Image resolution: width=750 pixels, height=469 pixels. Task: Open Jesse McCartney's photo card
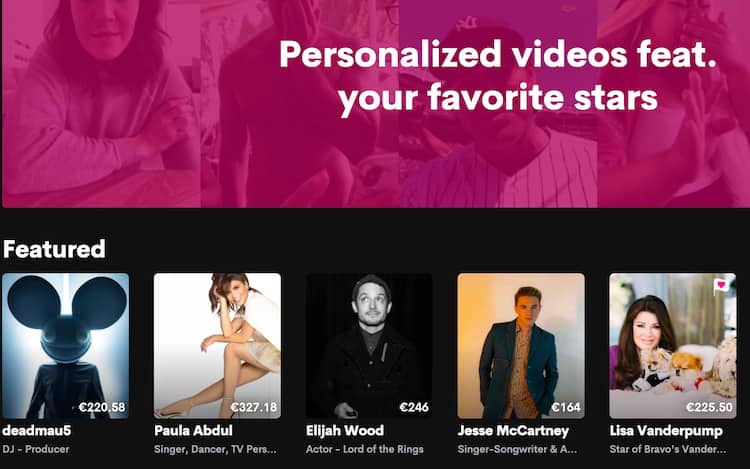pyautogui.click(x=521, y=346)
